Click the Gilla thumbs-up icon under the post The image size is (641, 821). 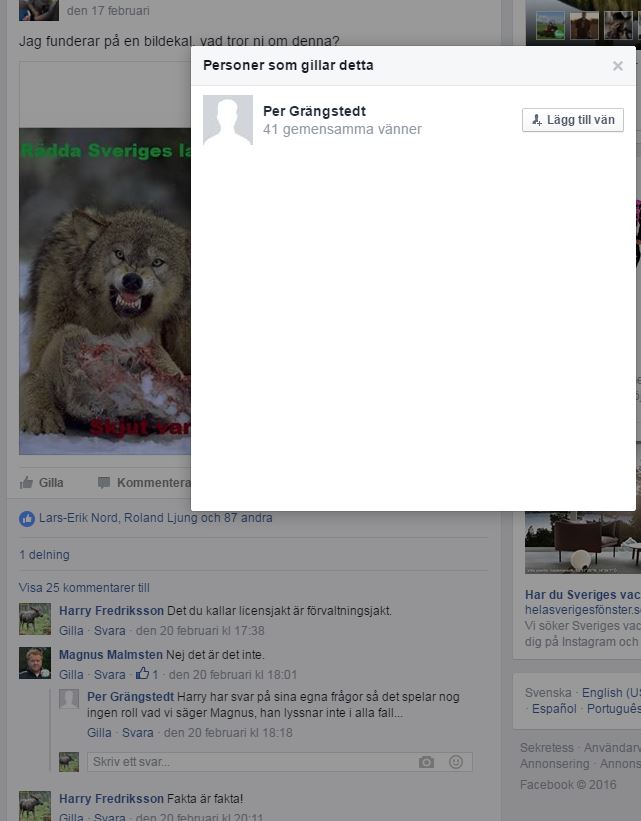[x=27, y=483]
